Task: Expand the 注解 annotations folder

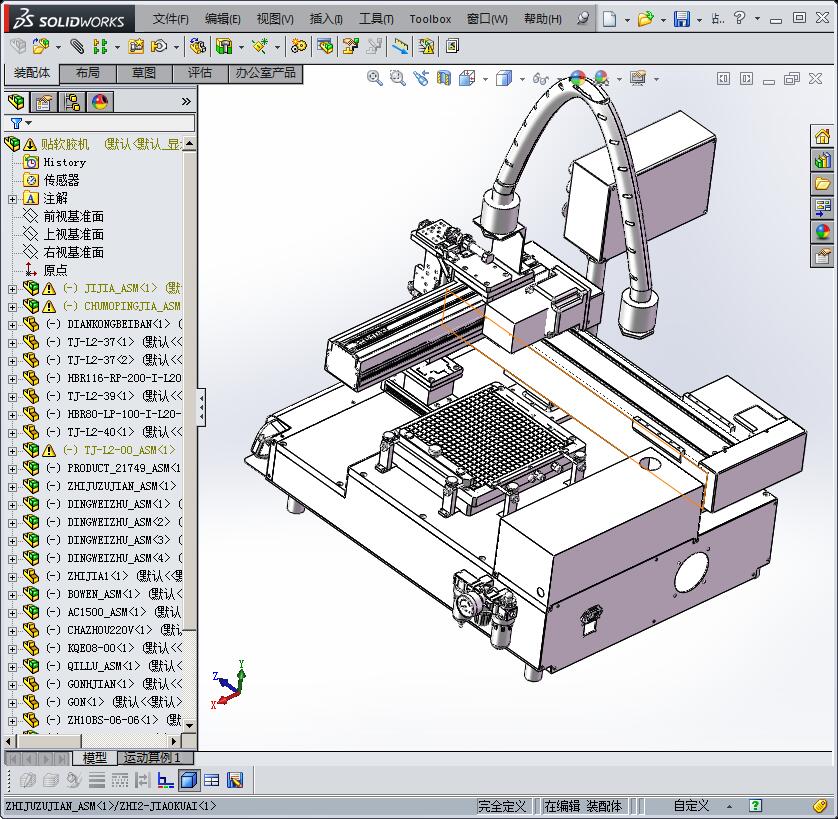Action: [12, 199]
